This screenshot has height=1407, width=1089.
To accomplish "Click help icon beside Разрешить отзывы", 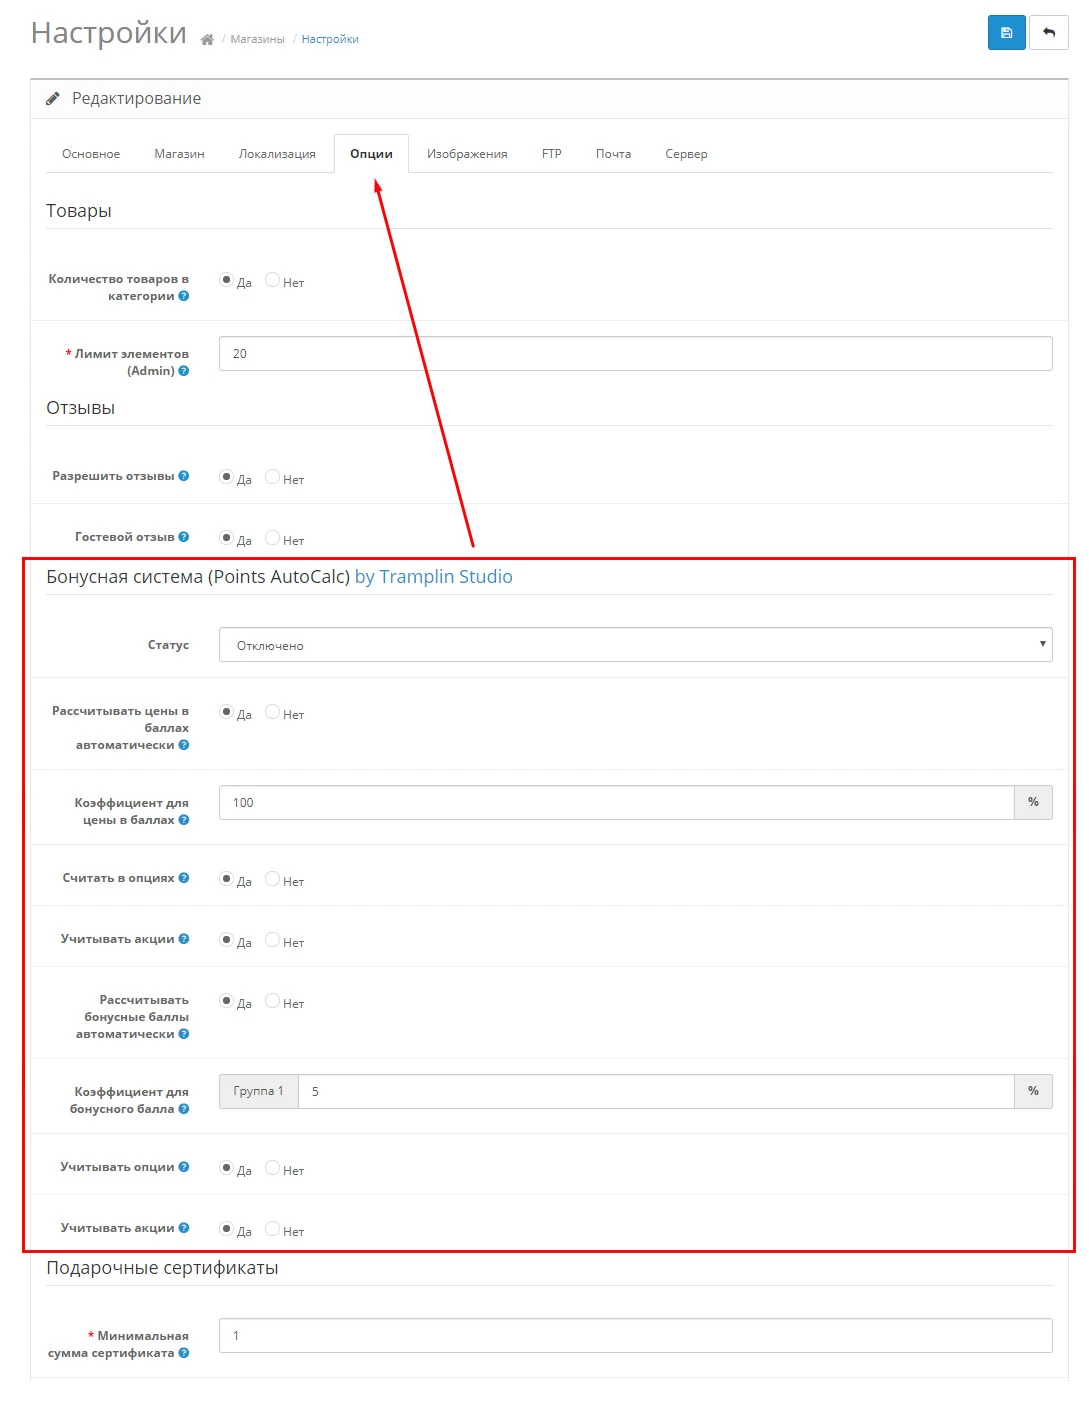I will click(183, 476).
